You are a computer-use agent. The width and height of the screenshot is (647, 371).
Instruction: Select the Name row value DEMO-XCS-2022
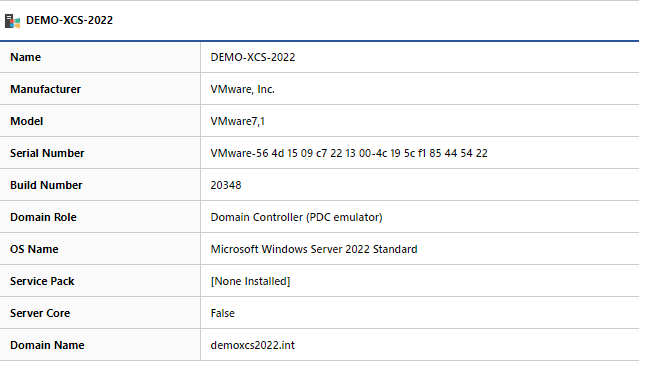(253, 57)
